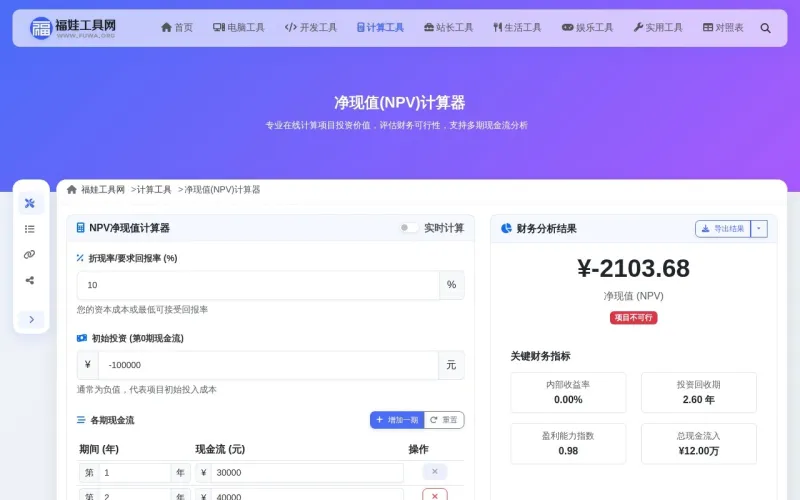Open the 娱乐工具 menu
Screen dimensions: 800x500
(x=587, y=28)
